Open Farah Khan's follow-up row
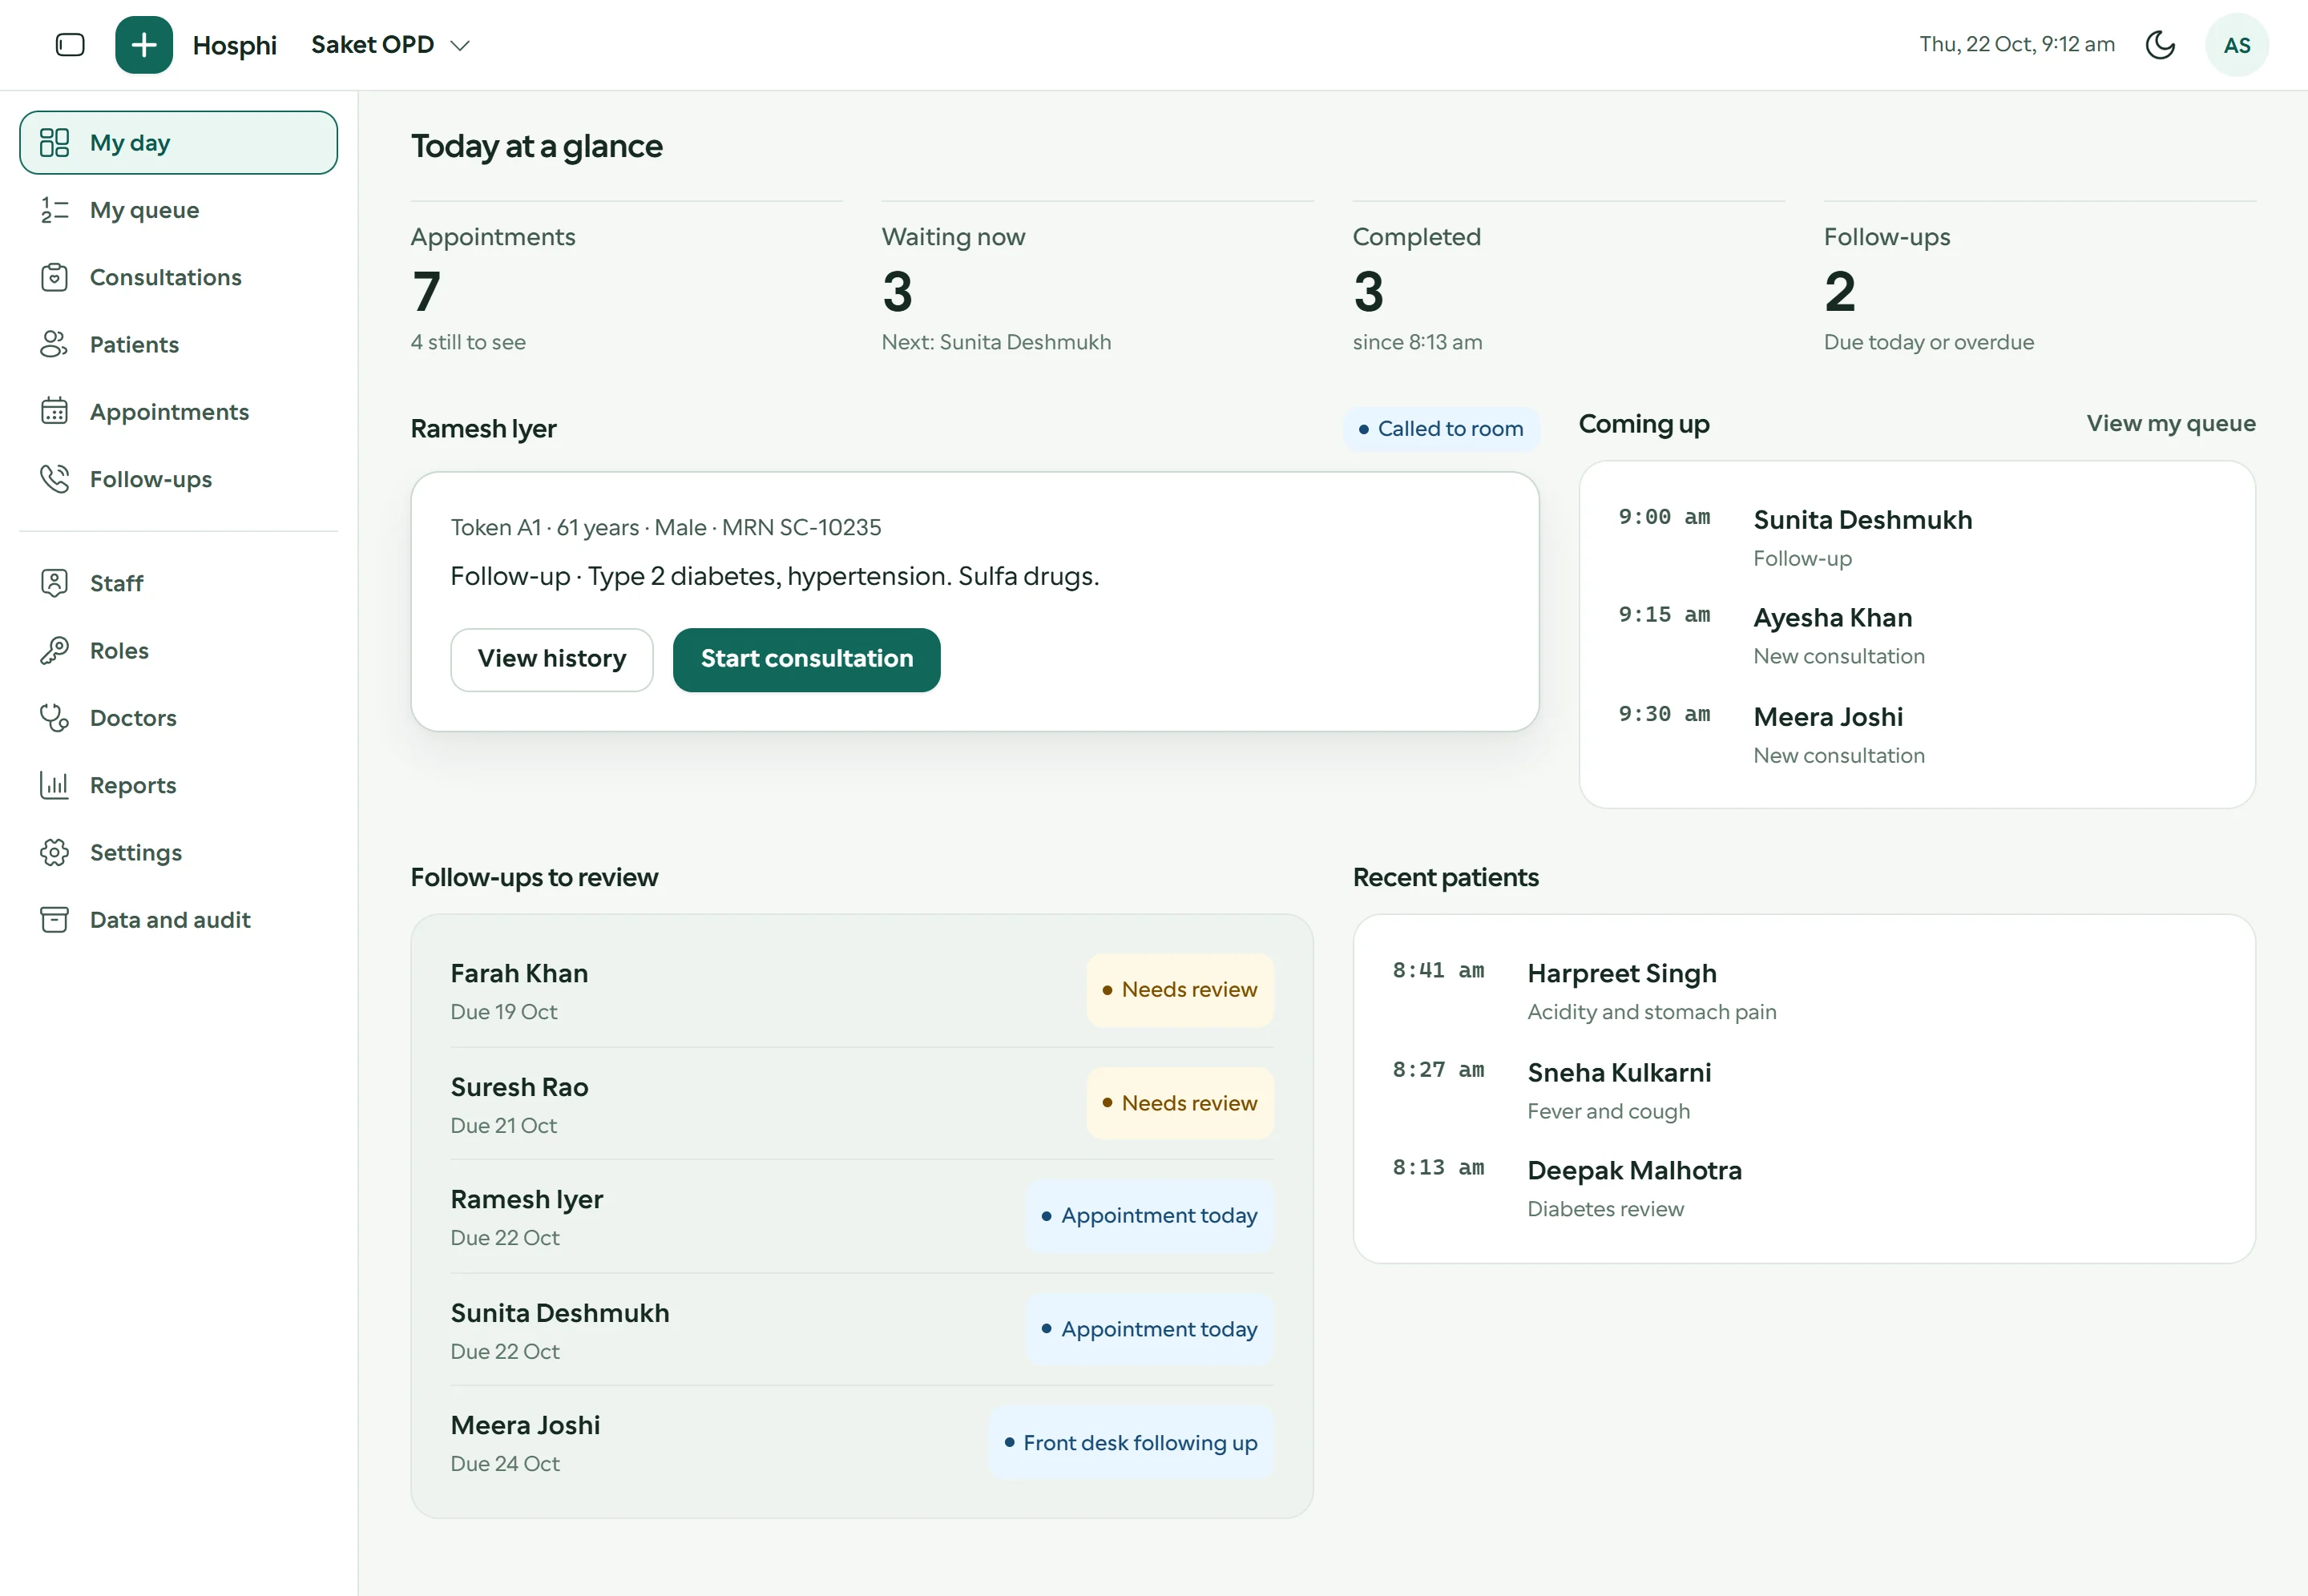This screenshot has height=1596, width=2308. 862,990
